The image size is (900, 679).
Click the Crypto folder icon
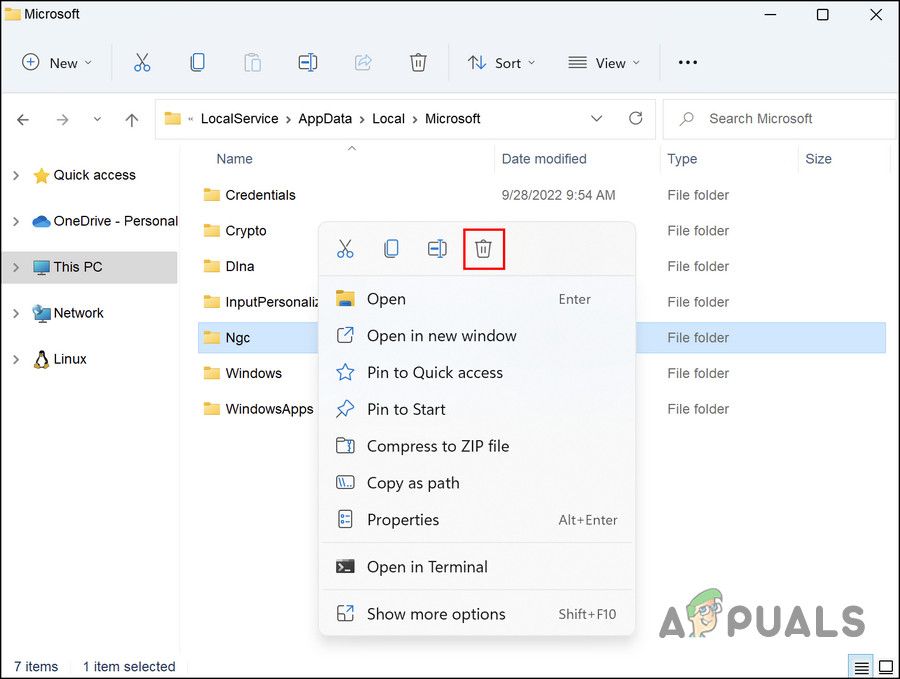pyautogui.click(x=211, y=231)
